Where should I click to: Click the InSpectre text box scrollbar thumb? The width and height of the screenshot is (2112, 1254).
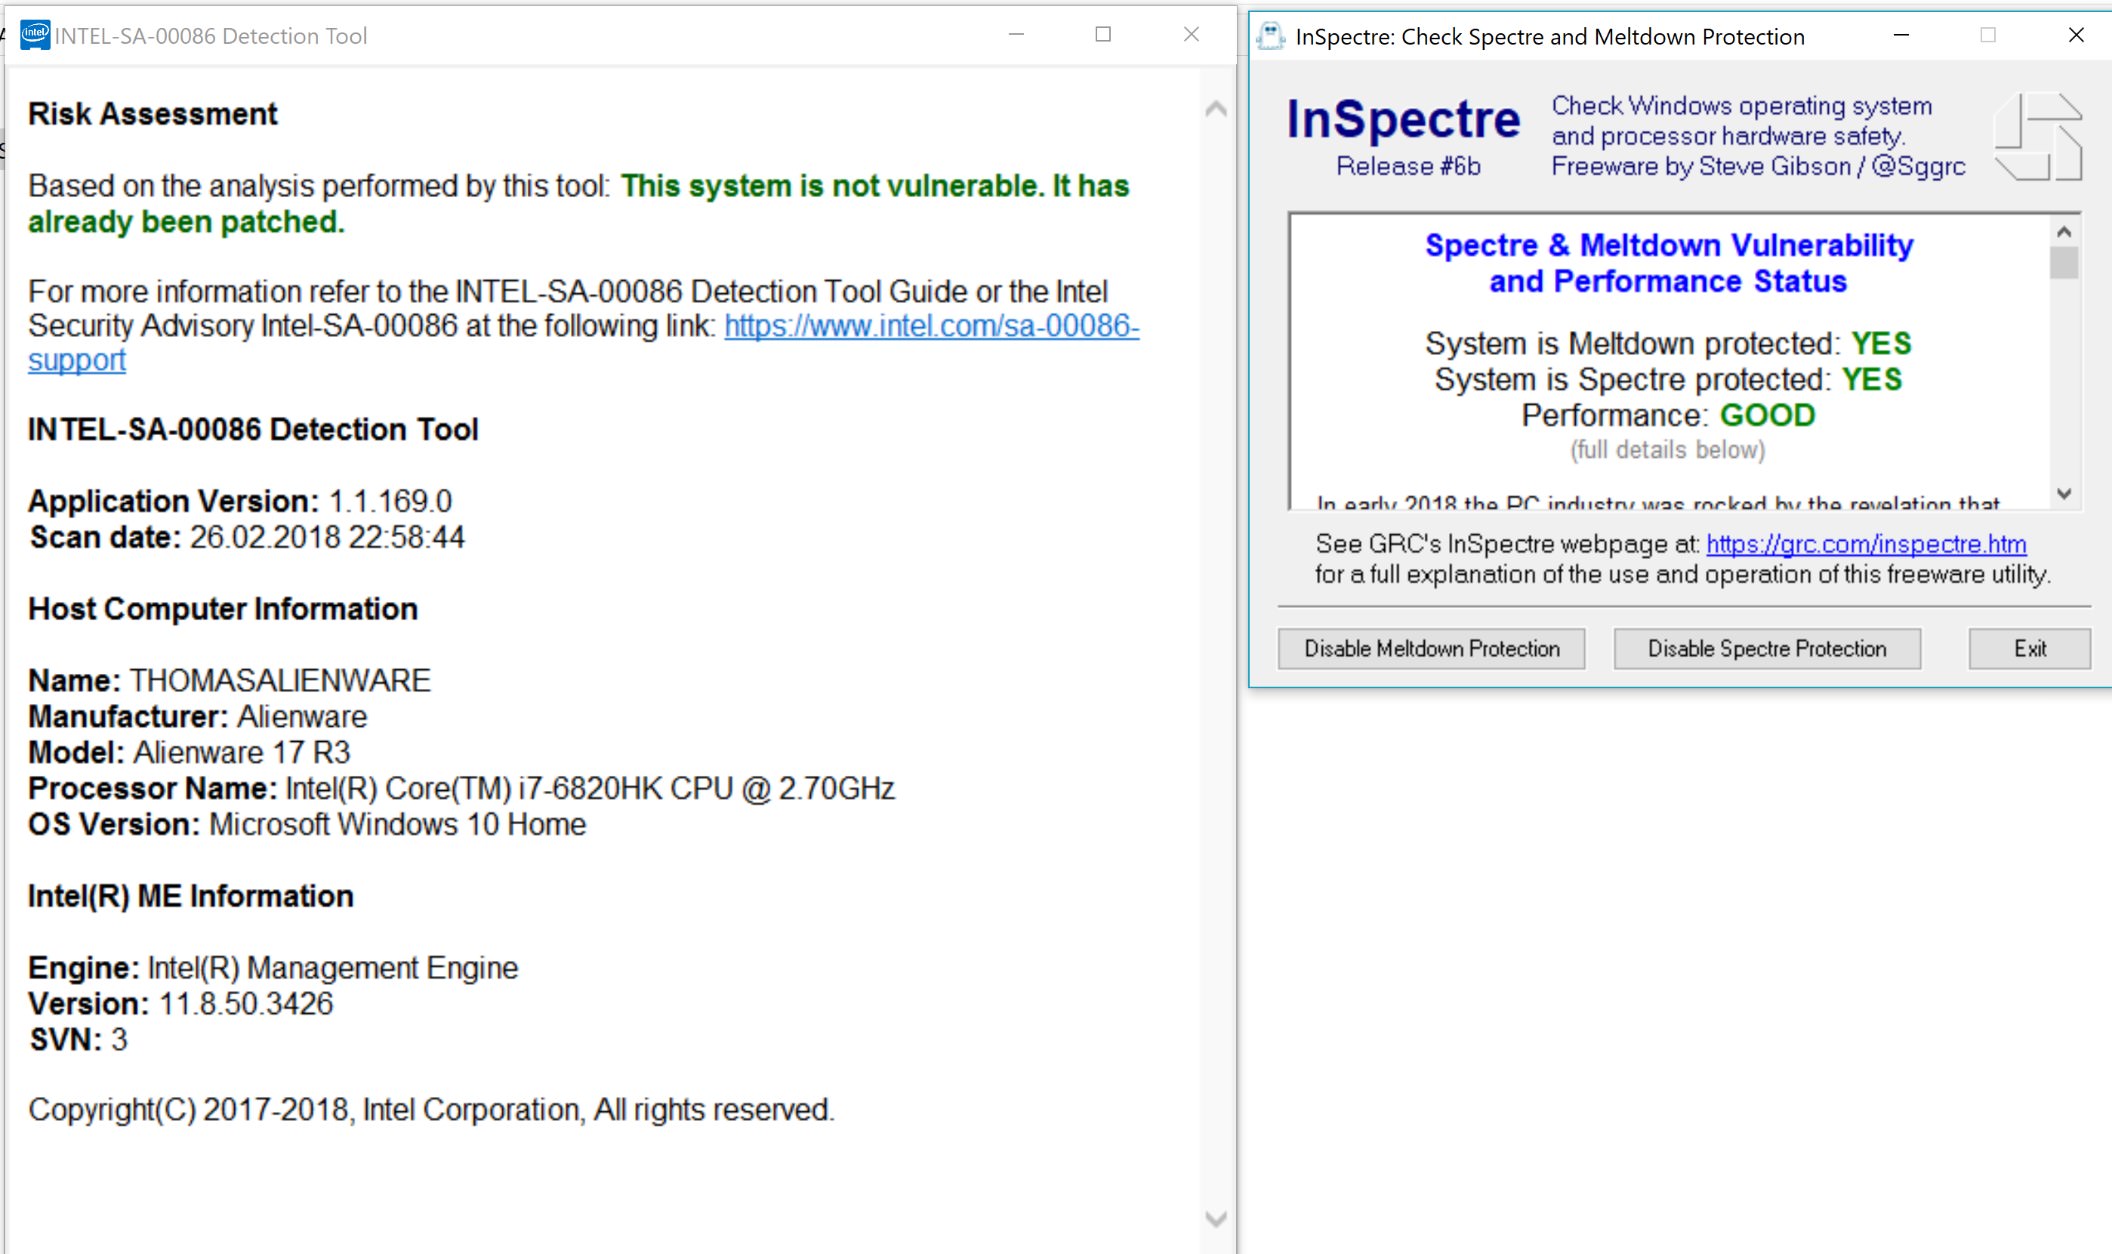click(2064, 263)
